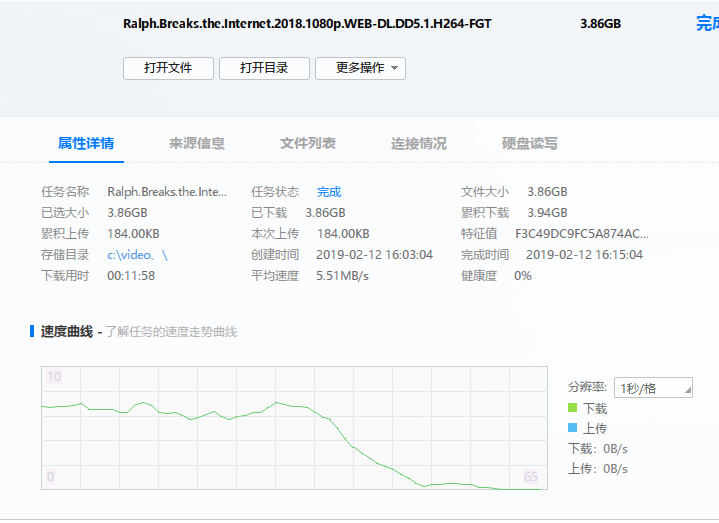Viewport: 719px width, 523px height.
Task: Switch to the 来源信息 tab
Action: point(197,143)
